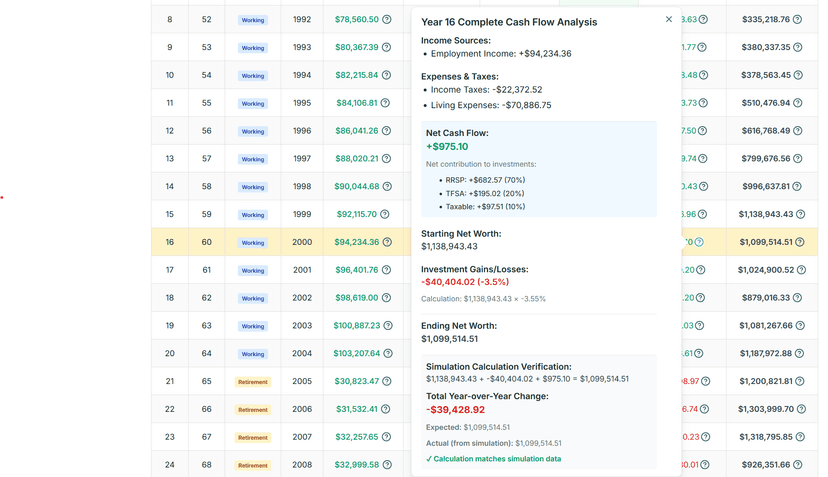Click help icon beside $86,041.26 income
The image size is (828, 477).
pos(386,130)
